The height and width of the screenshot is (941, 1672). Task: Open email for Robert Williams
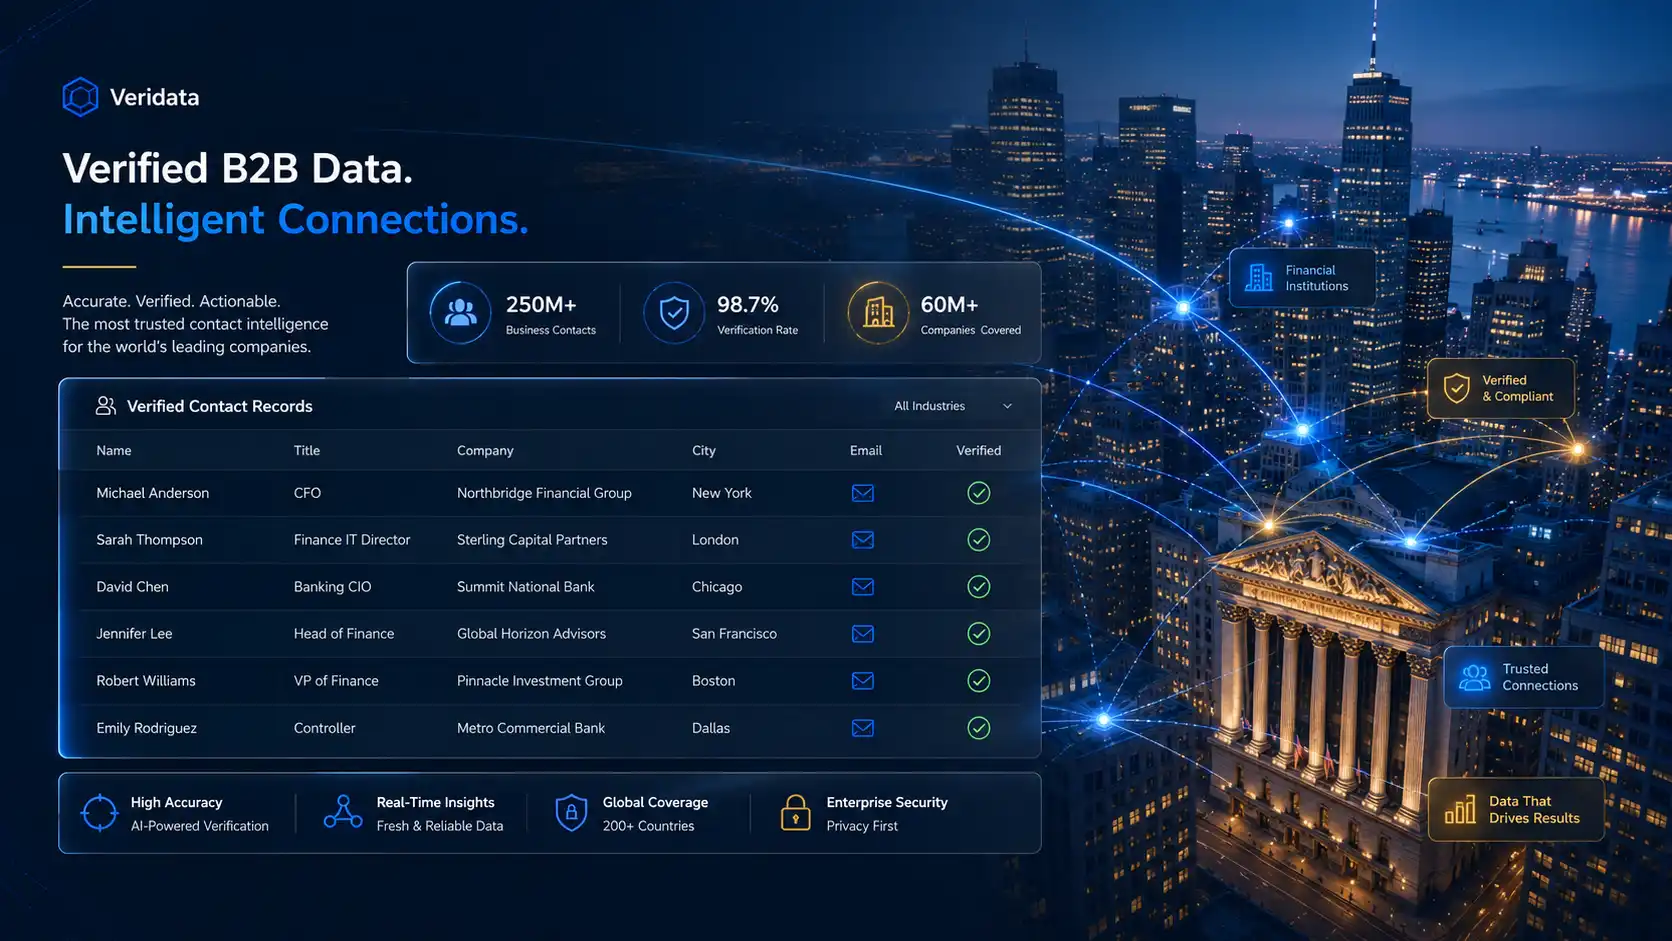pos(863,681)
